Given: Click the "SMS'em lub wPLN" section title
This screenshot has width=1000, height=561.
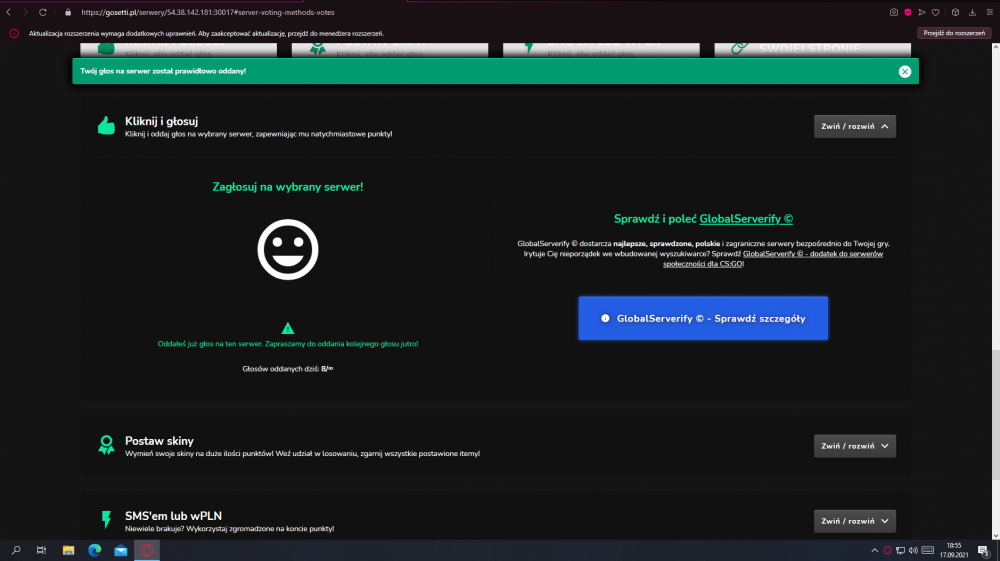Looking at the screenshot, I should click(173, 516).
